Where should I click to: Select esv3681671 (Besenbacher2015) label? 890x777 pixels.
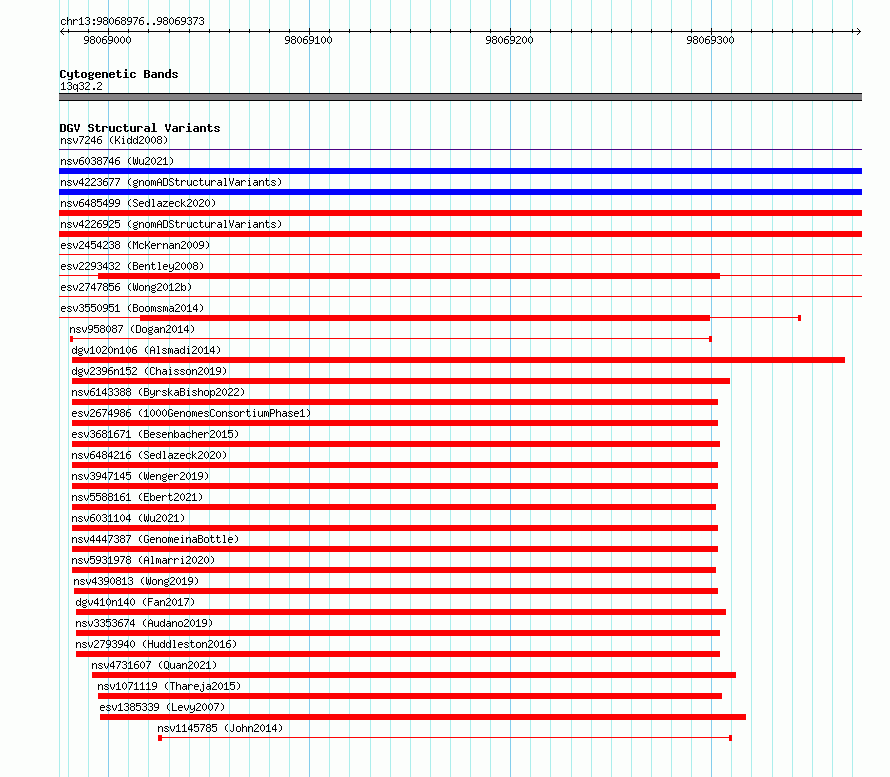point(156,434)
